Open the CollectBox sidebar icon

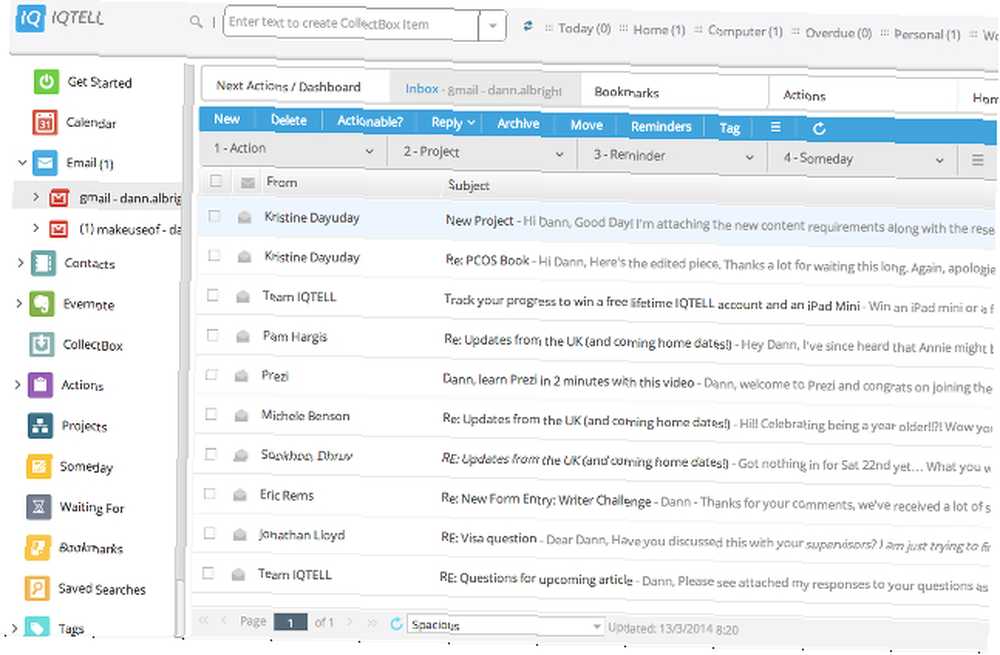pos(41,344)
